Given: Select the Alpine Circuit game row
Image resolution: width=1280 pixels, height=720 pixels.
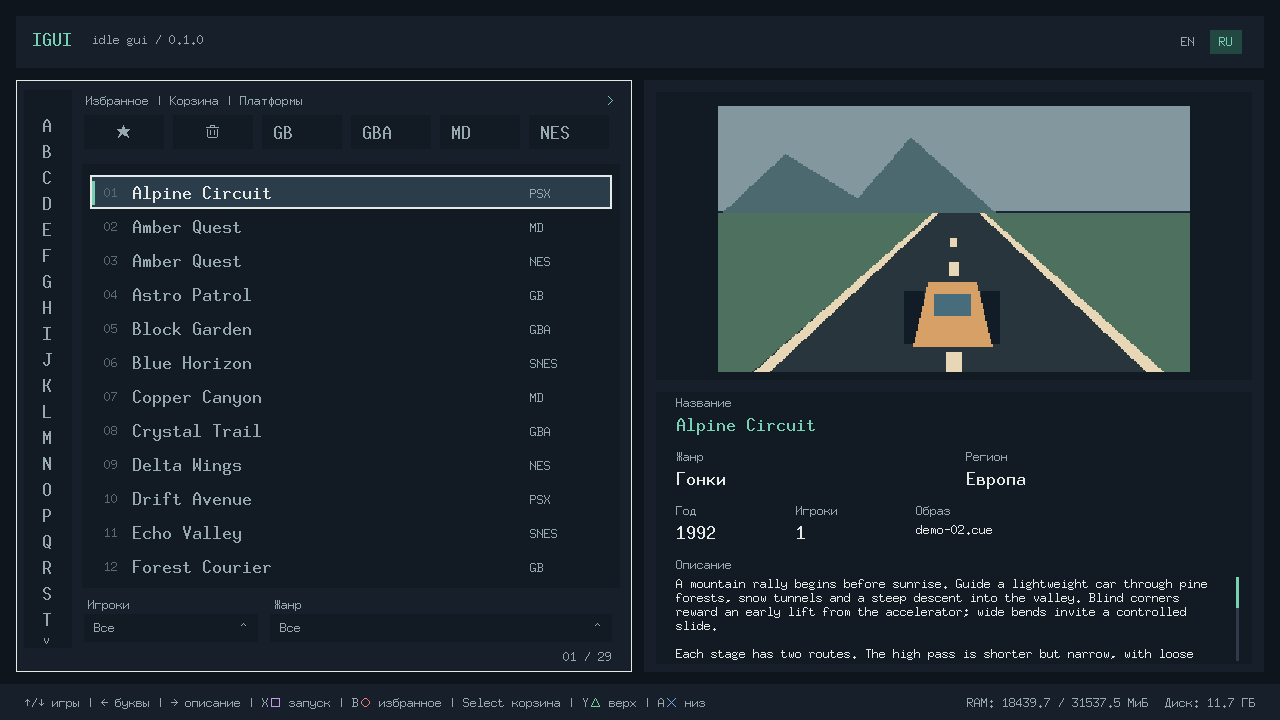Looking at the screenshot, I should coord(351,193).
